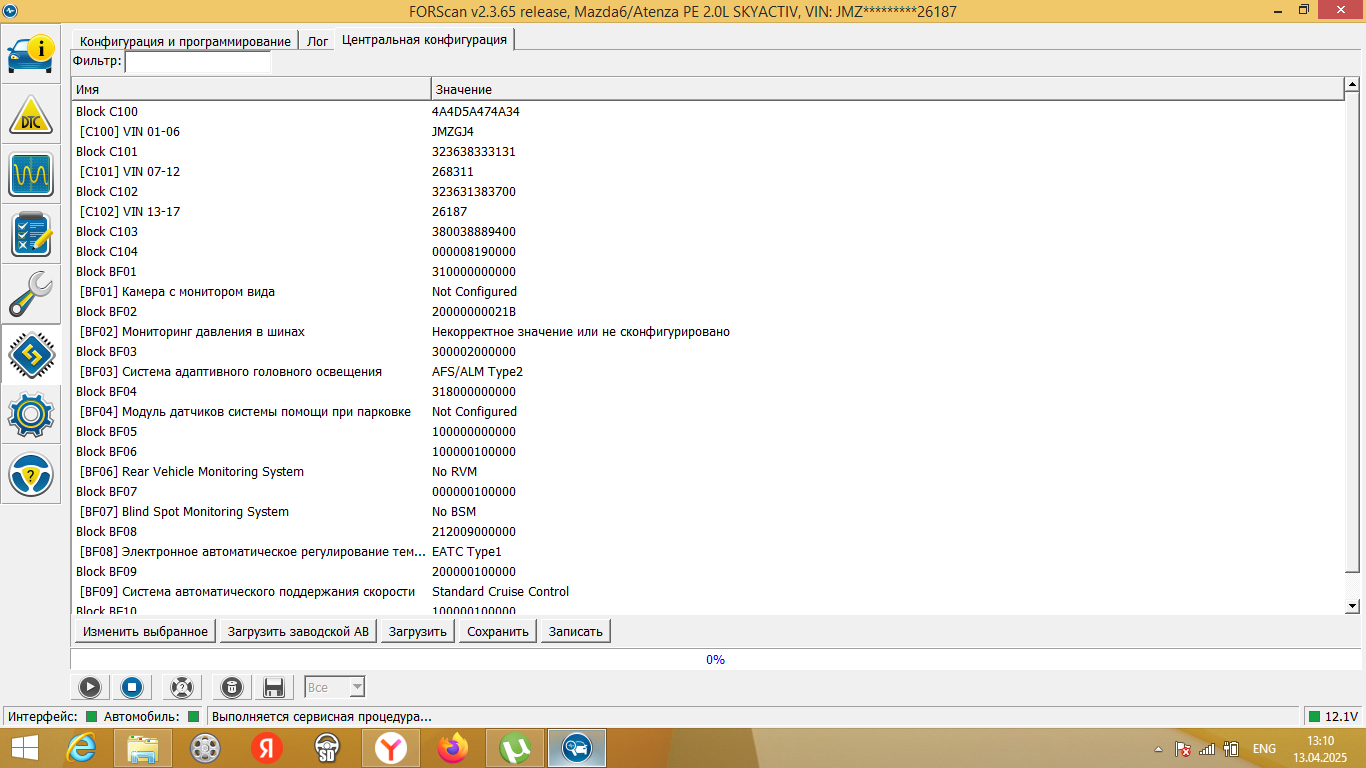
Task: Open the oscilloscope live data section
Action: [31, 175]
